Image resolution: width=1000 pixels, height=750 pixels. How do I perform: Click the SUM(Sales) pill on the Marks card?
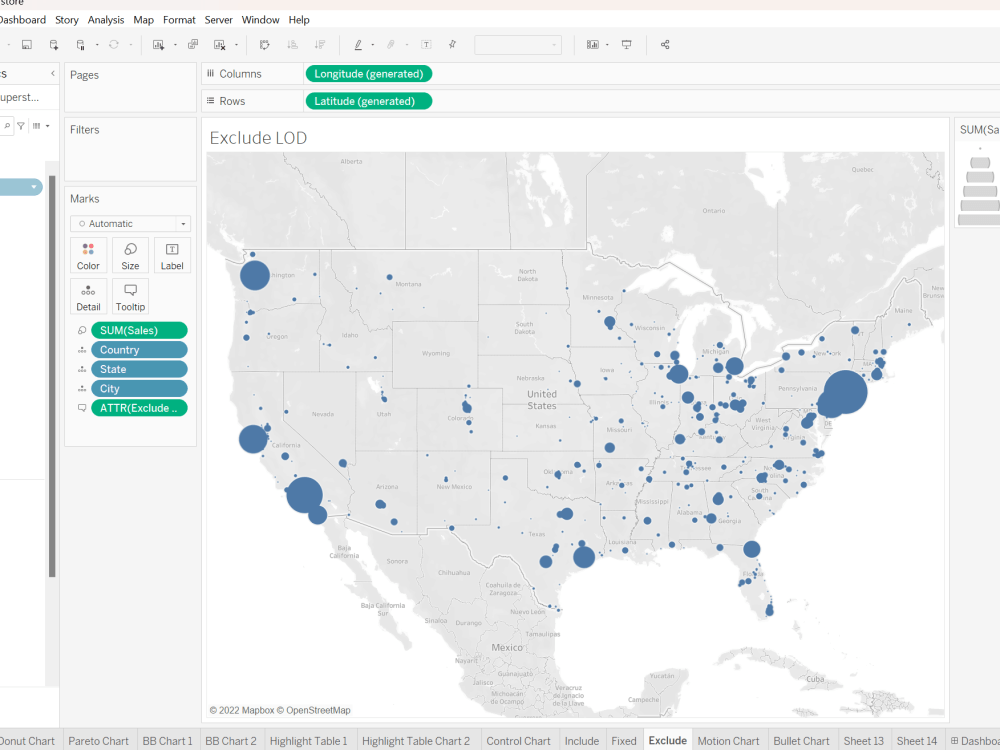pyautogui.click(x=139, y=329)
